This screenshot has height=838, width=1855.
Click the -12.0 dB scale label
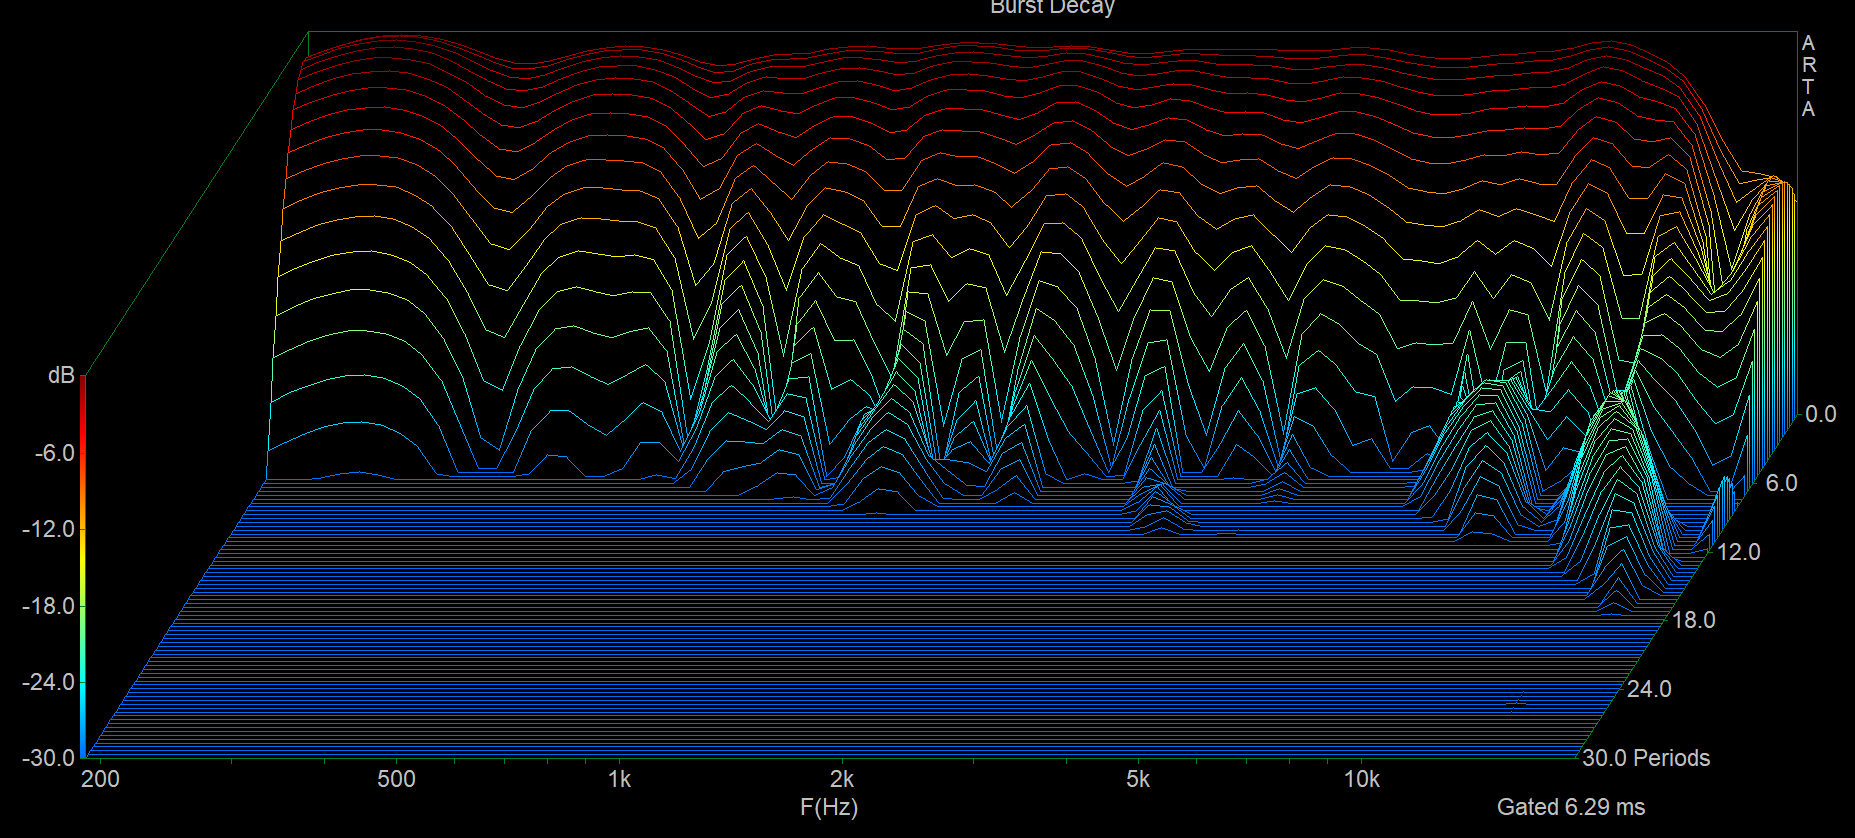tap(48, 529)
